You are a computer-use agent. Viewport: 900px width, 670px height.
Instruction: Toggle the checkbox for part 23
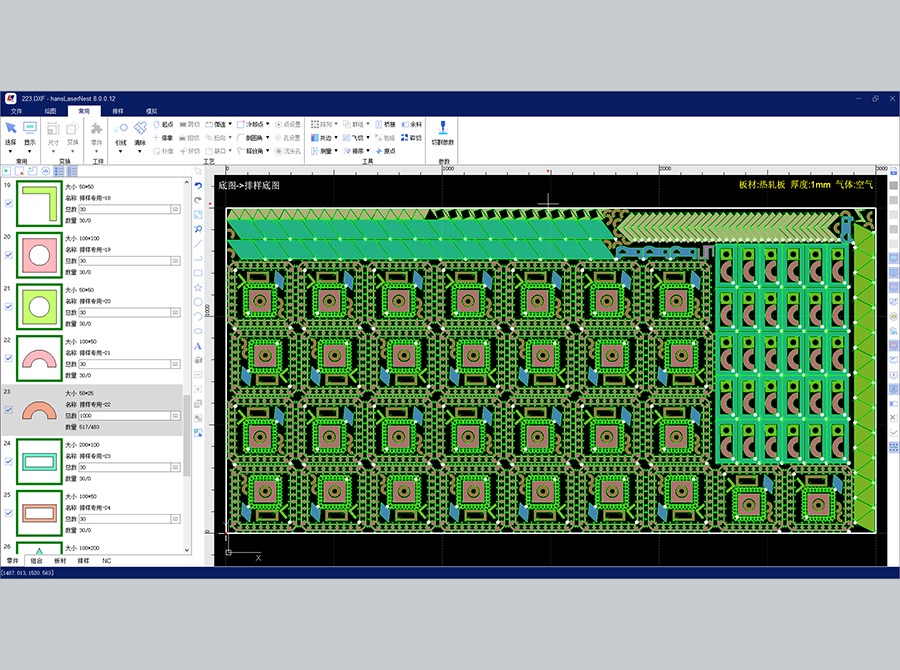pyautogui.click(x=9, y=410)
